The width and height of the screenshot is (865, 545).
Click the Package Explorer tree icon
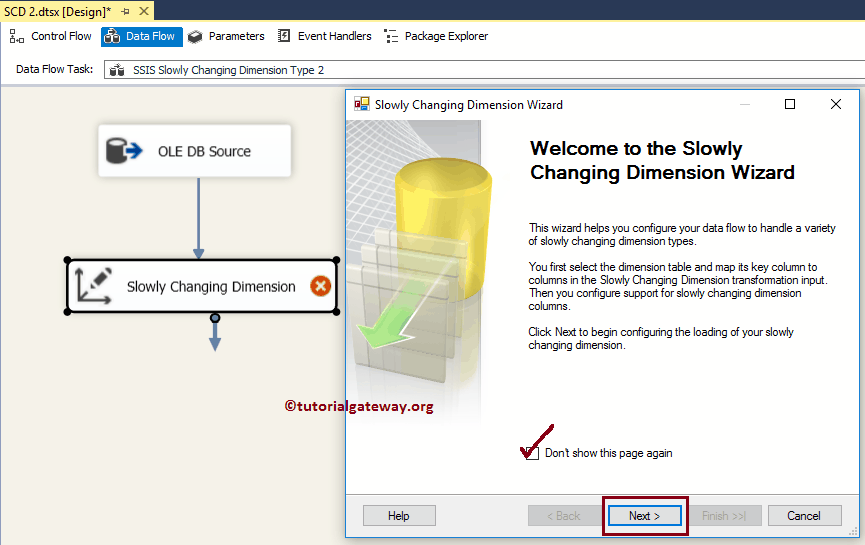pos(391,36)
